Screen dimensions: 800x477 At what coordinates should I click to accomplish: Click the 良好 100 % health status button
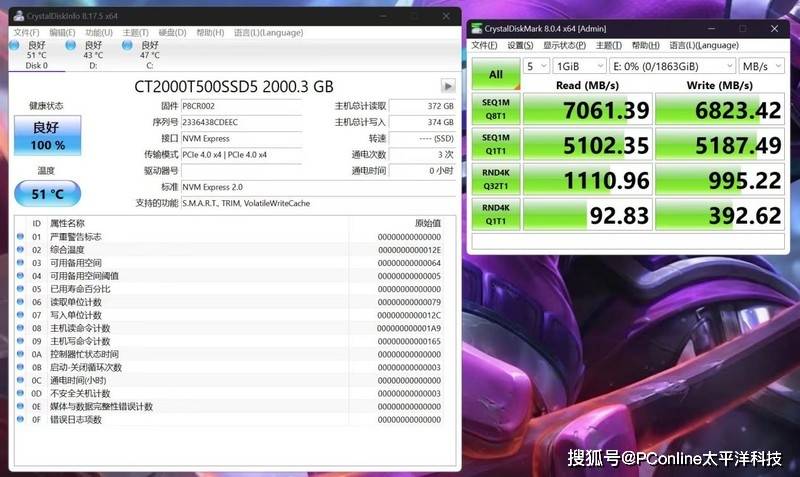47,136
